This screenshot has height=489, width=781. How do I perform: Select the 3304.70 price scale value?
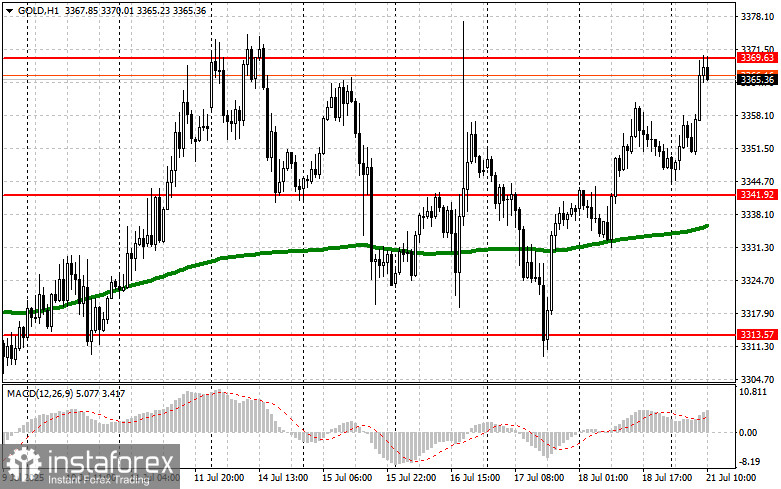click(x=757, y=379)
